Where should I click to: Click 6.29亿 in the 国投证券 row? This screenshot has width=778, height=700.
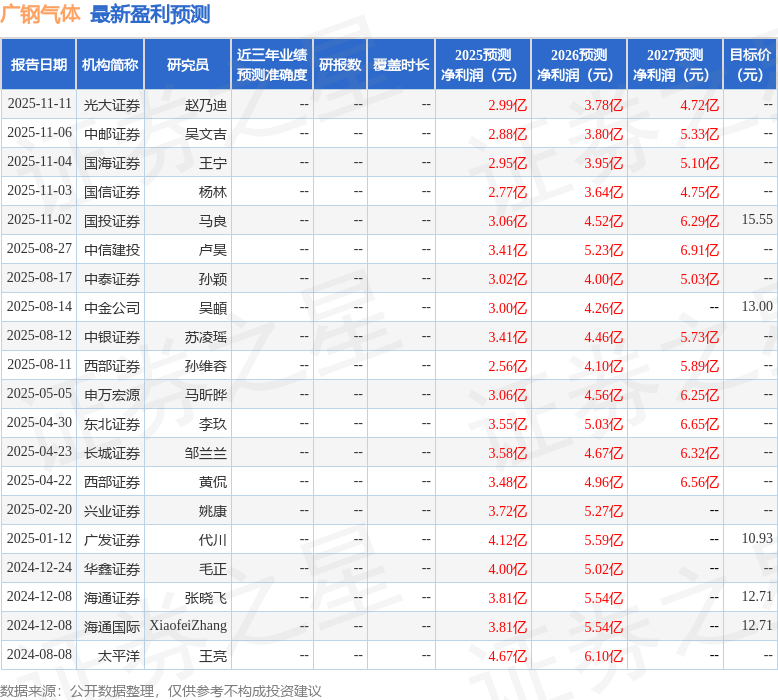699,221
